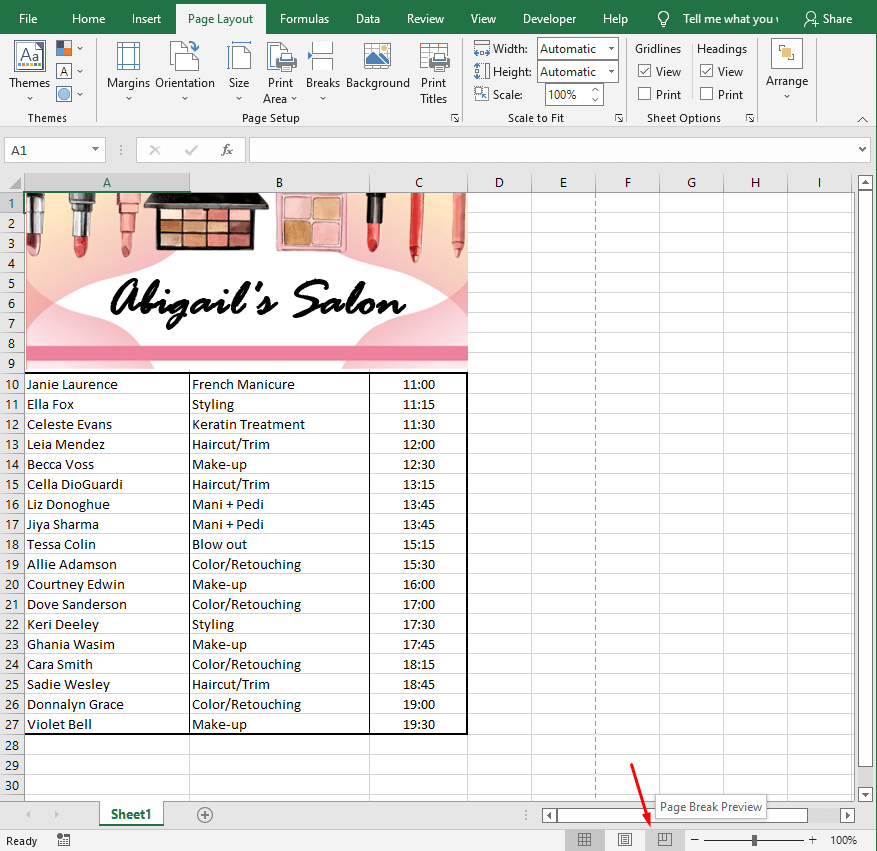Image resolution: width=877 pixels, height=851 pixels.
Task: Switch to Page Break Preview view
Action: coord(664,840)
